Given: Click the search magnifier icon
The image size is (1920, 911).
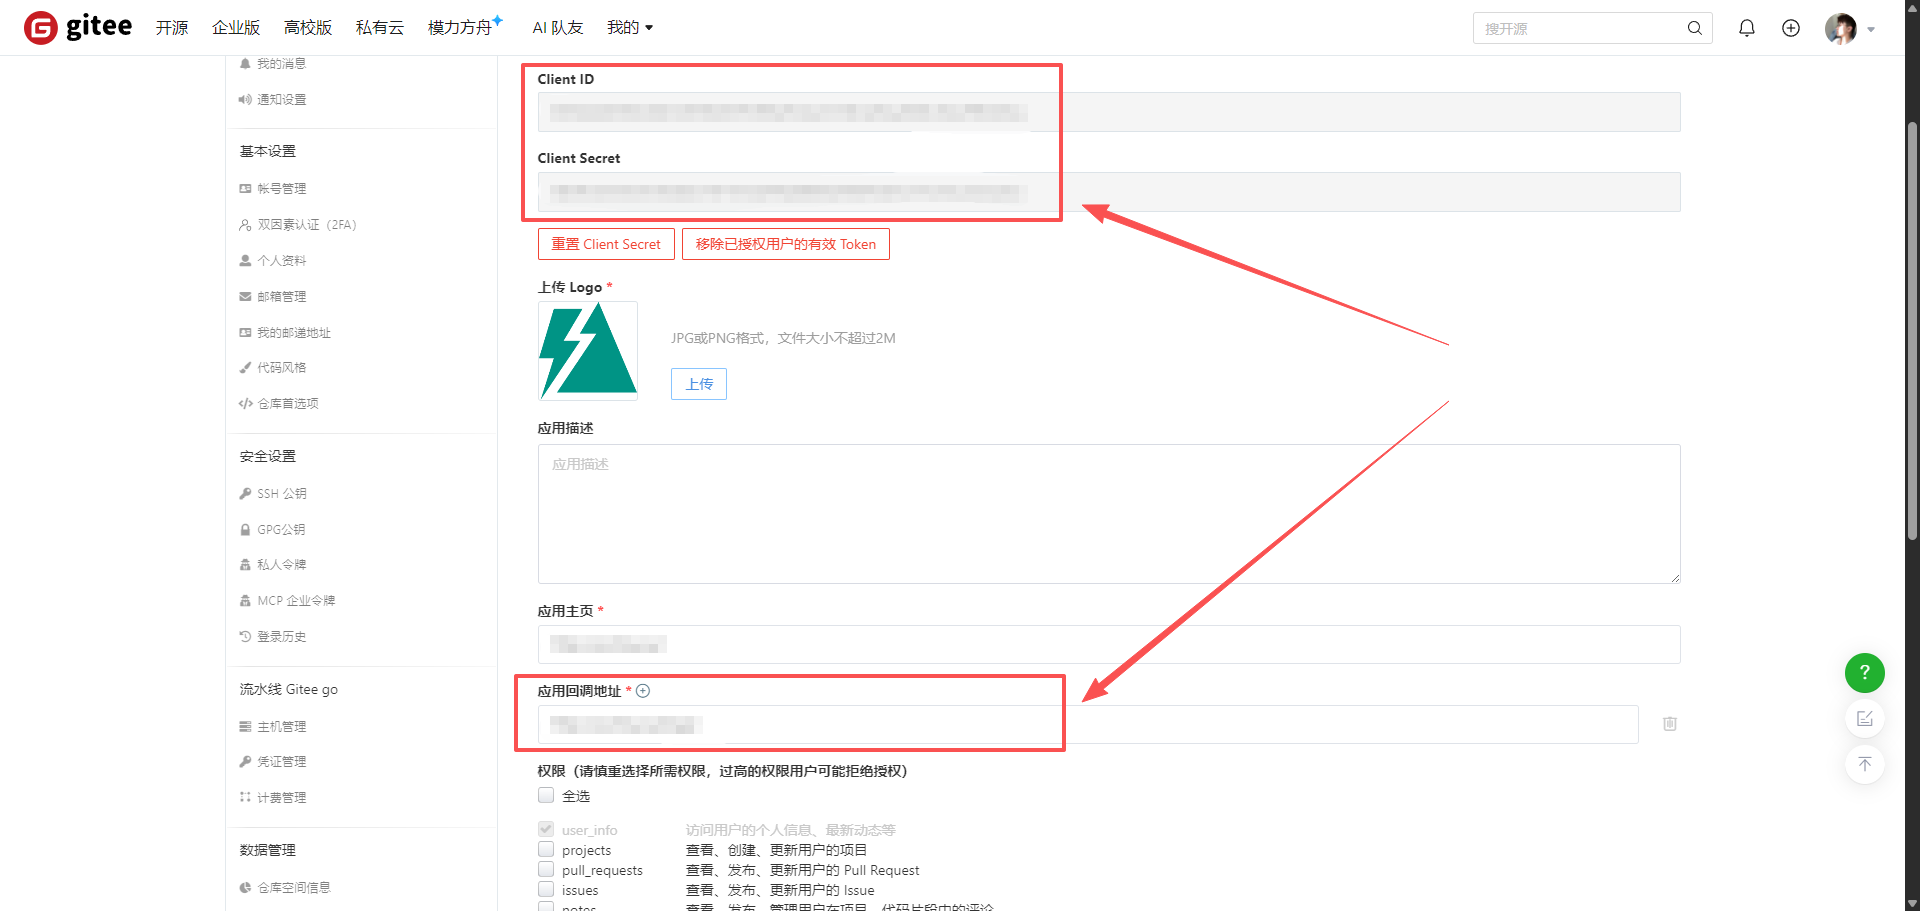Looking at the screenshot, I should coord(1694,28).
